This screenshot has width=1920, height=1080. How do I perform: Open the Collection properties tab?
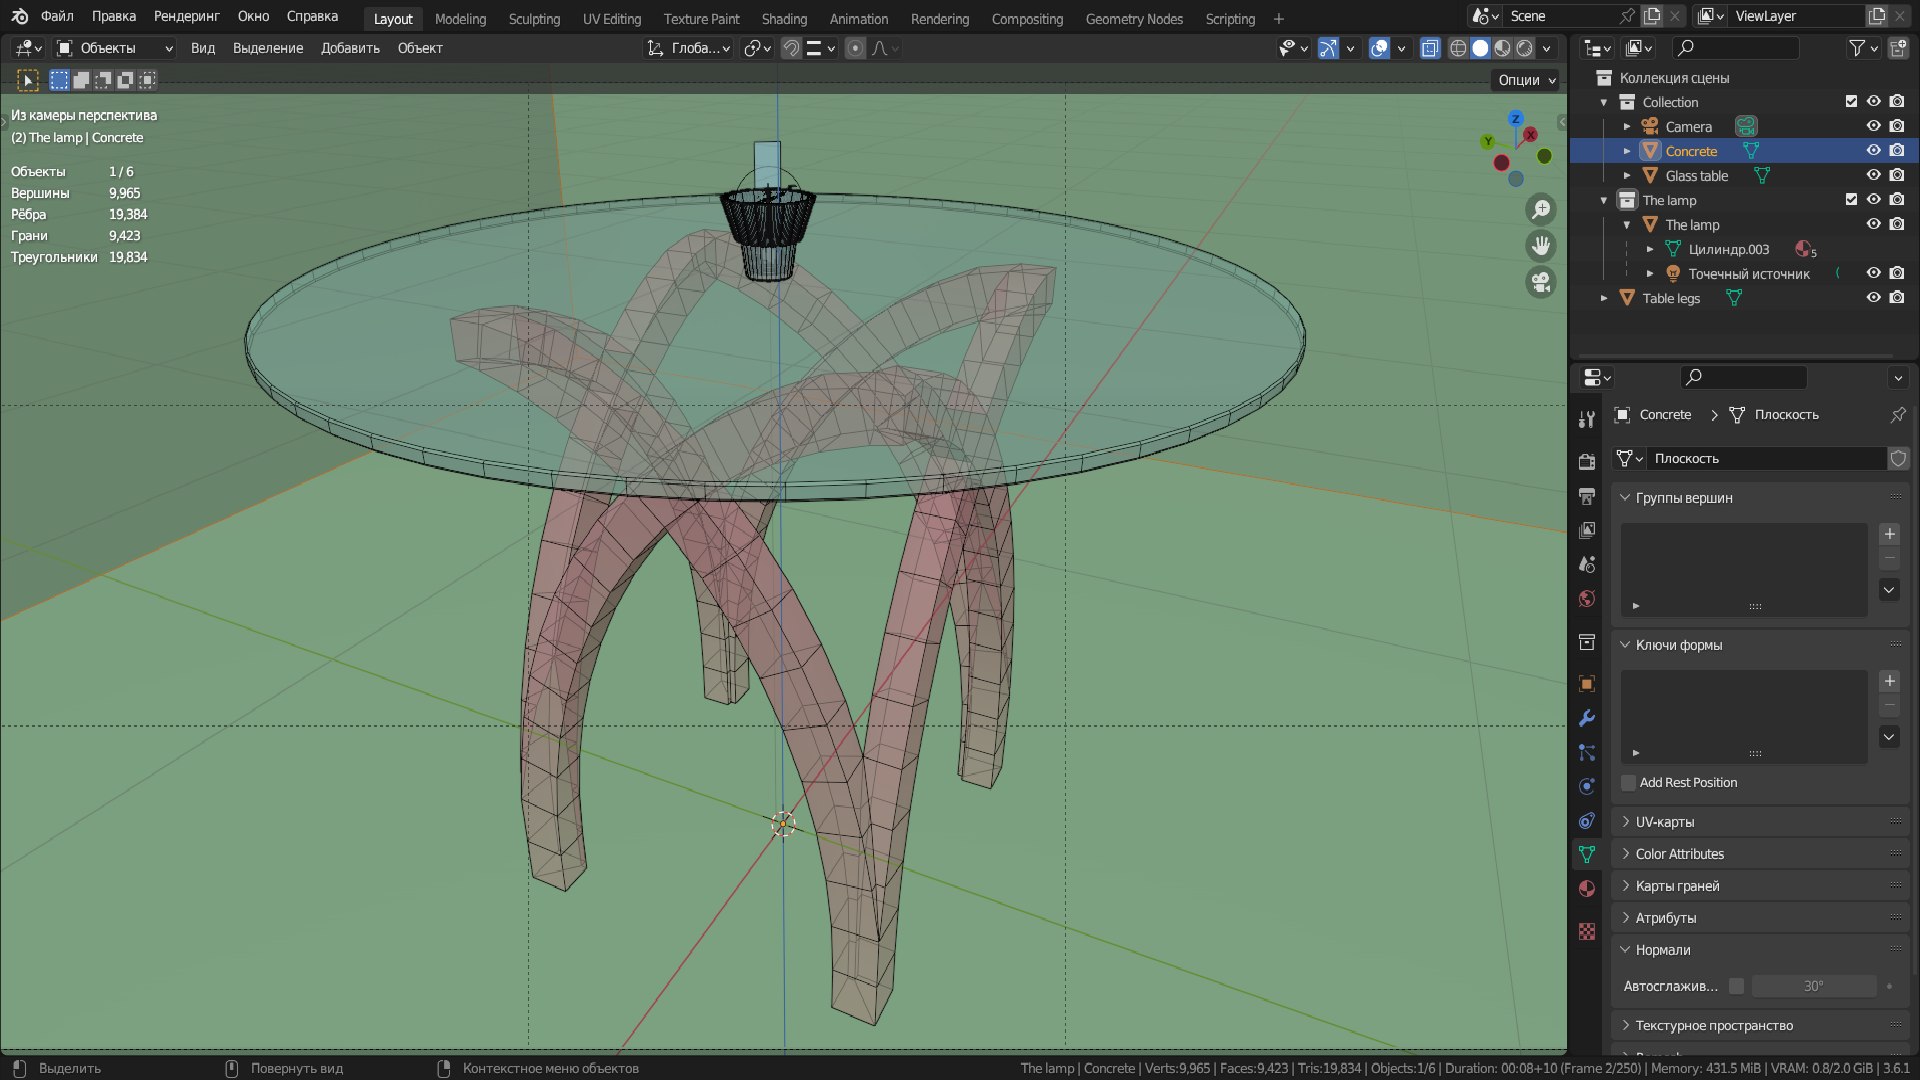1587,642
